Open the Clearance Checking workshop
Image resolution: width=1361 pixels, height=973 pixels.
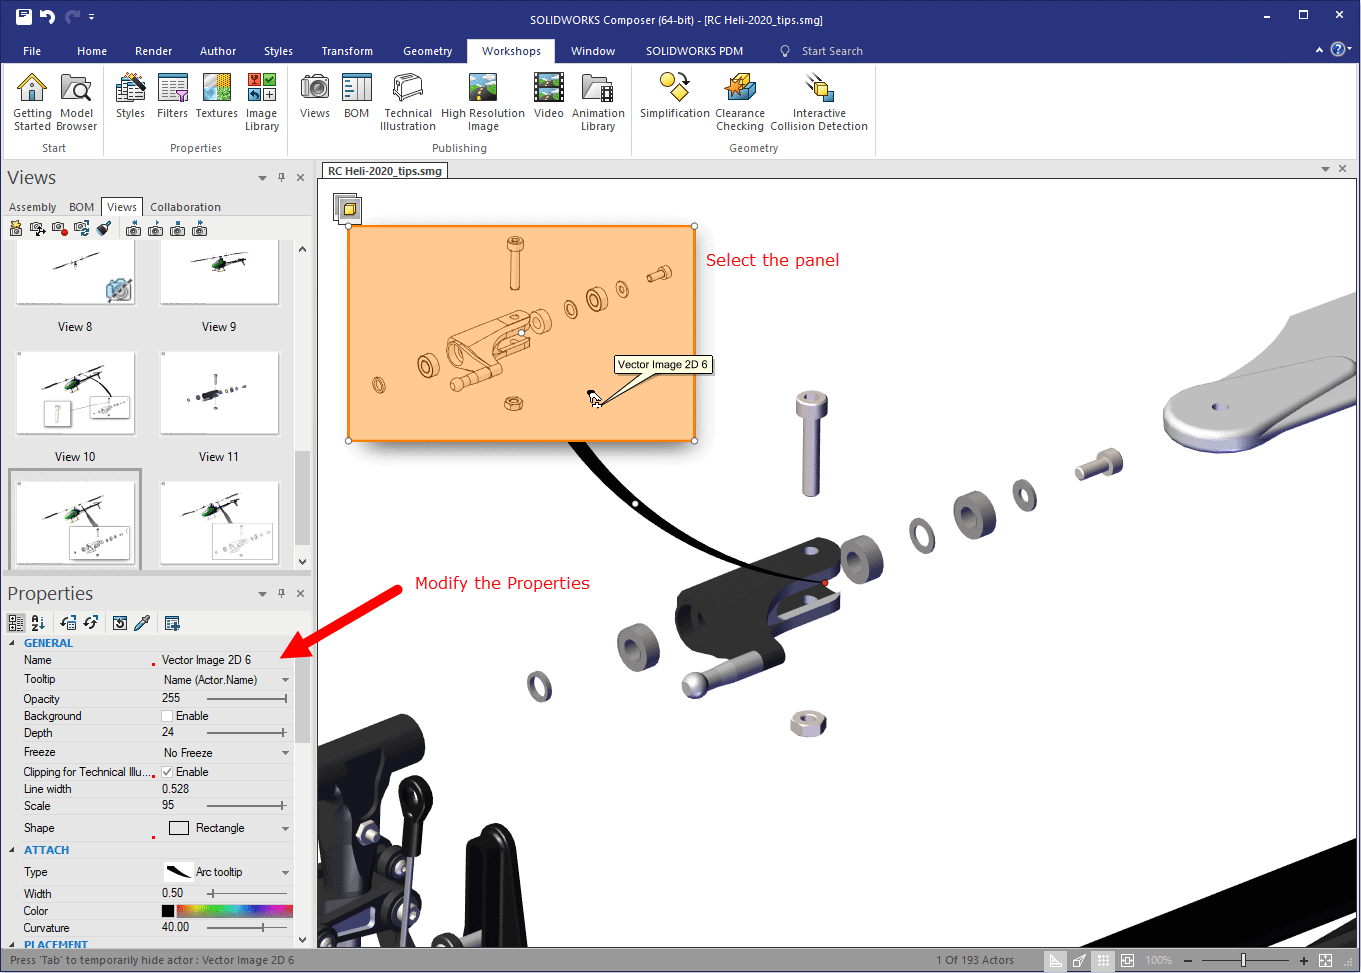click(740, 101)
